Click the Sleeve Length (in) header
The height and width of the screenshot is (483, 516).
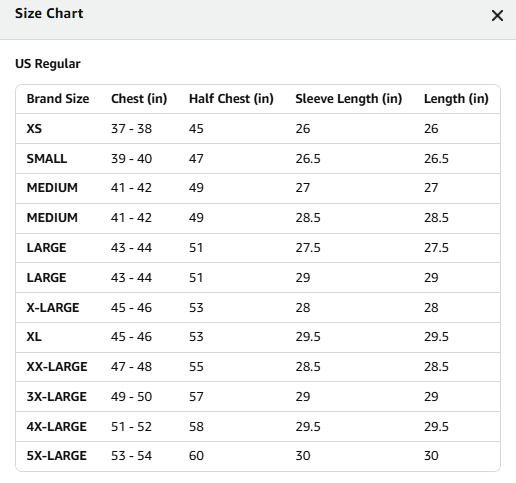(348, 99)
